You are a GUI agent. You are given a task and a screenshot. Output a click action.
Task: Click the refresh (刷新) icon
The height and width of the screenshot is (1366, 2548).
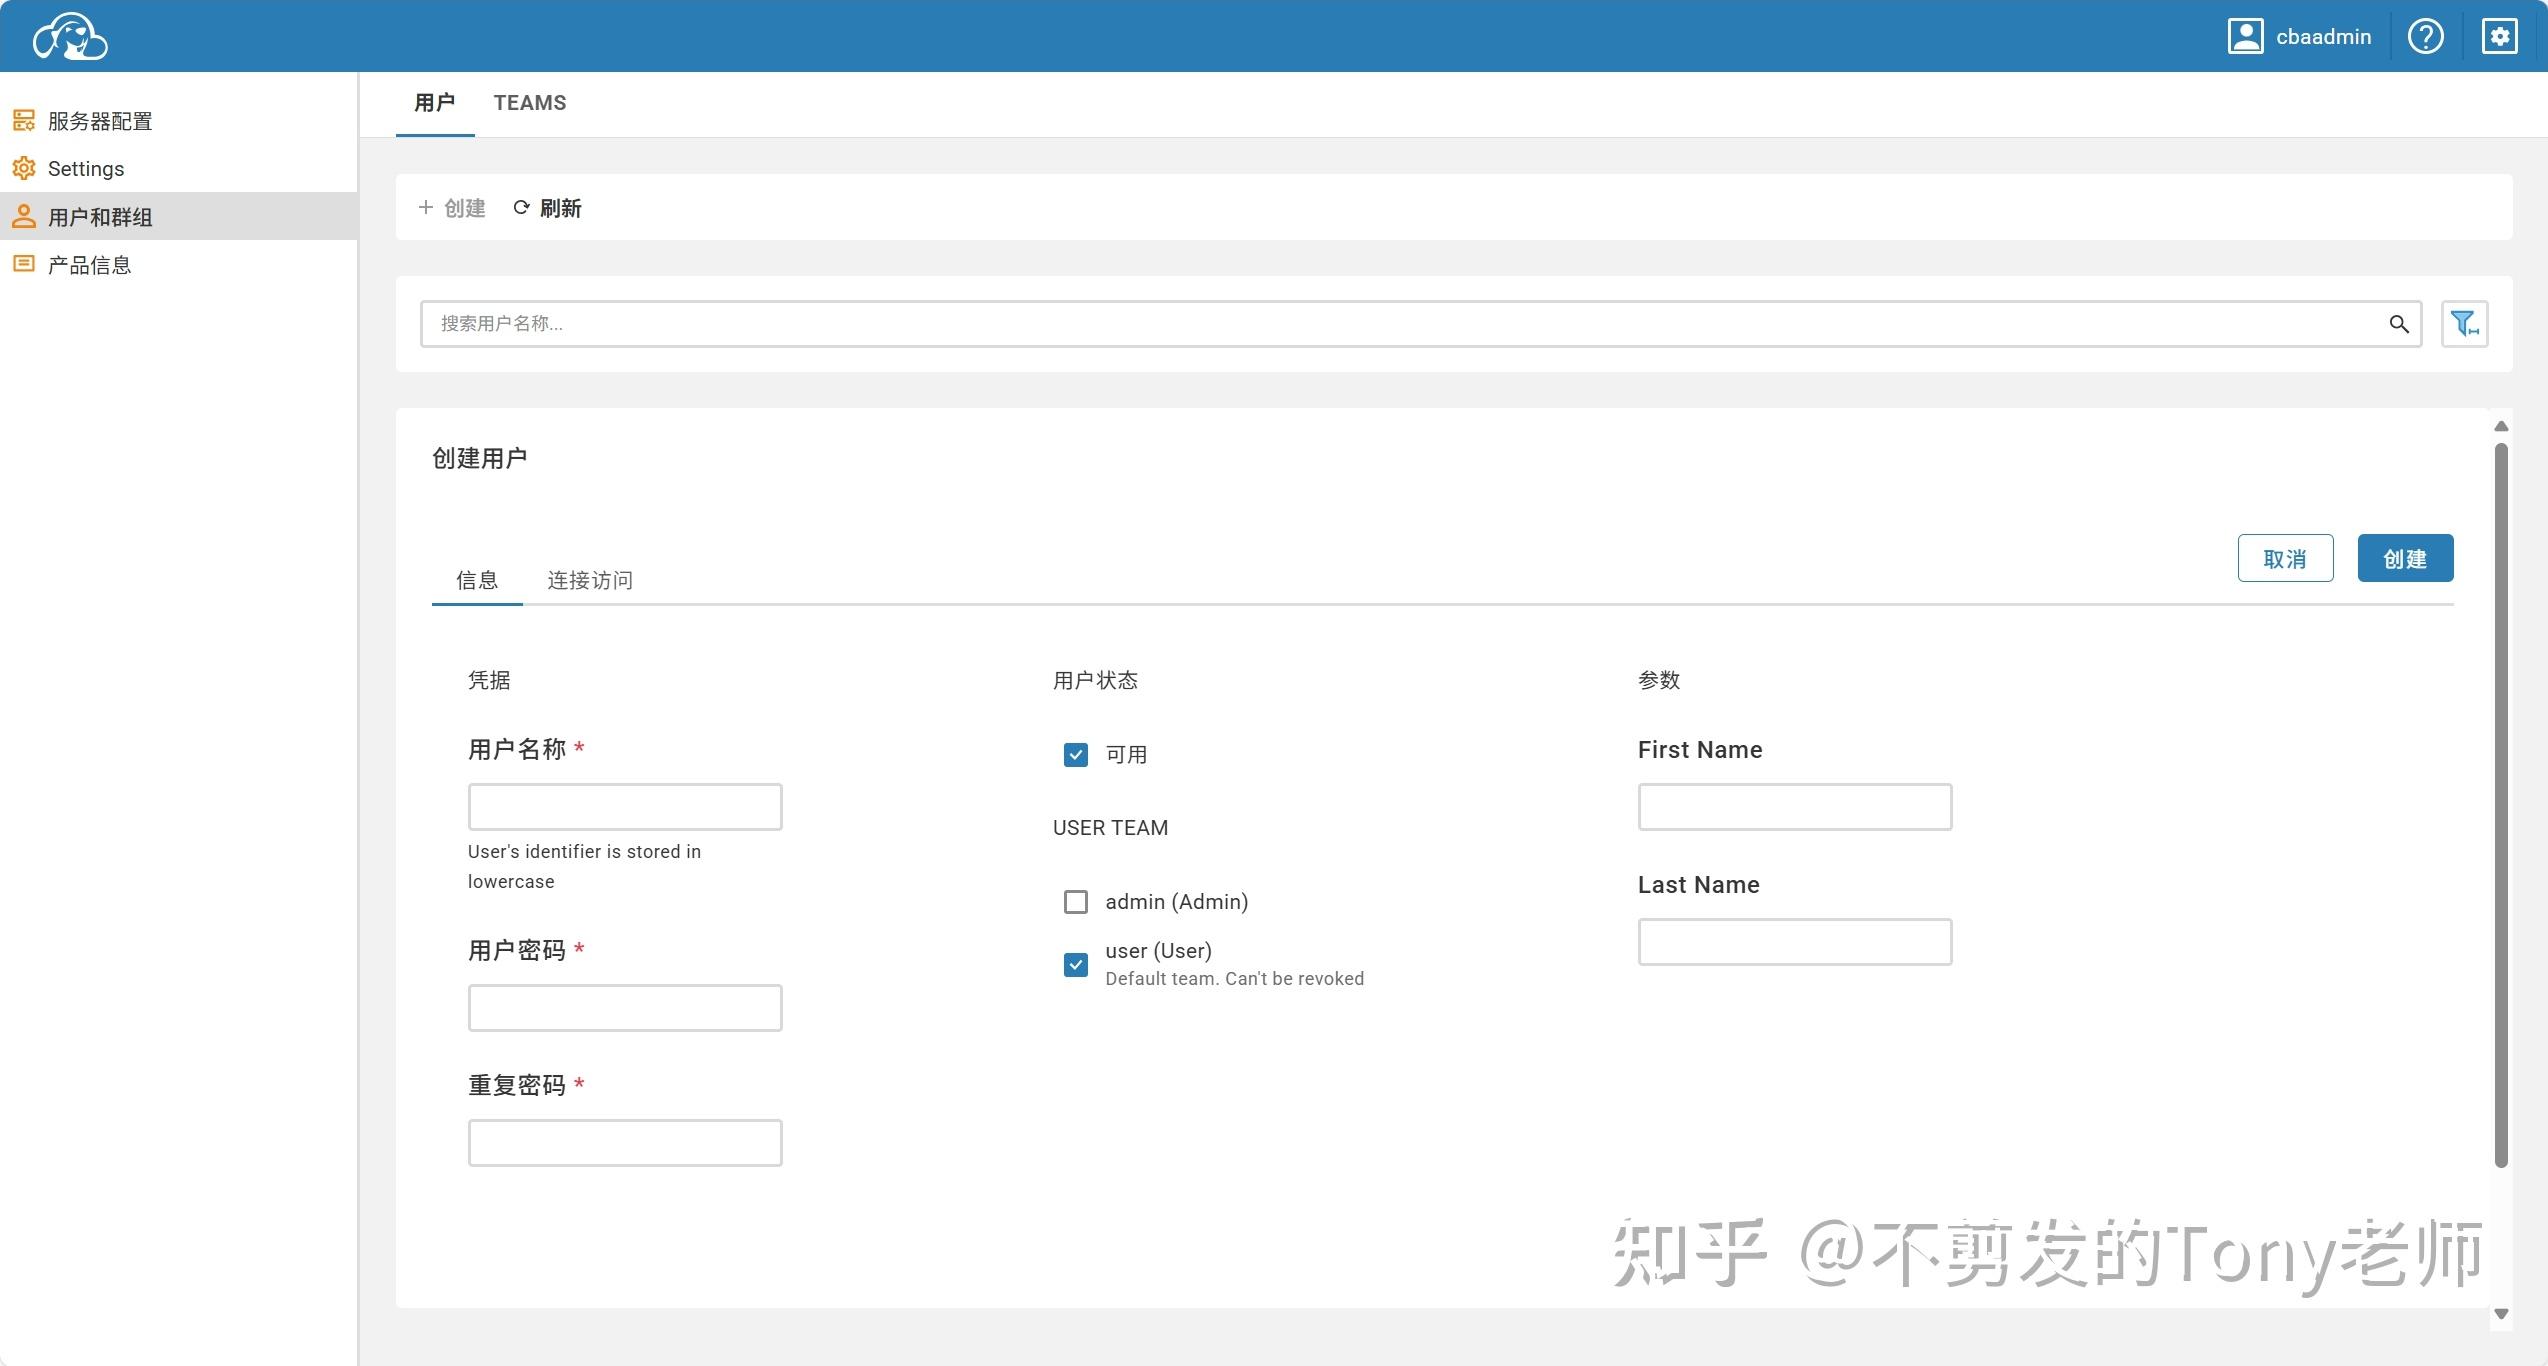click(x=521, y=208)
